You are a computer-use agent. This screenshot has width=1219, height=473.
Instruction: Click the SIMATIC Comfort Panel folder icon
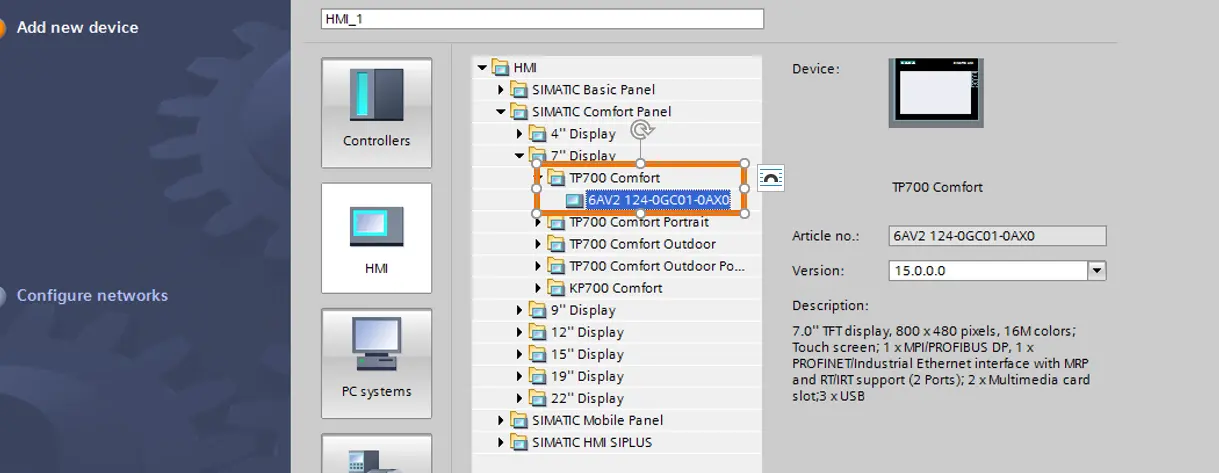coord(519,112)
